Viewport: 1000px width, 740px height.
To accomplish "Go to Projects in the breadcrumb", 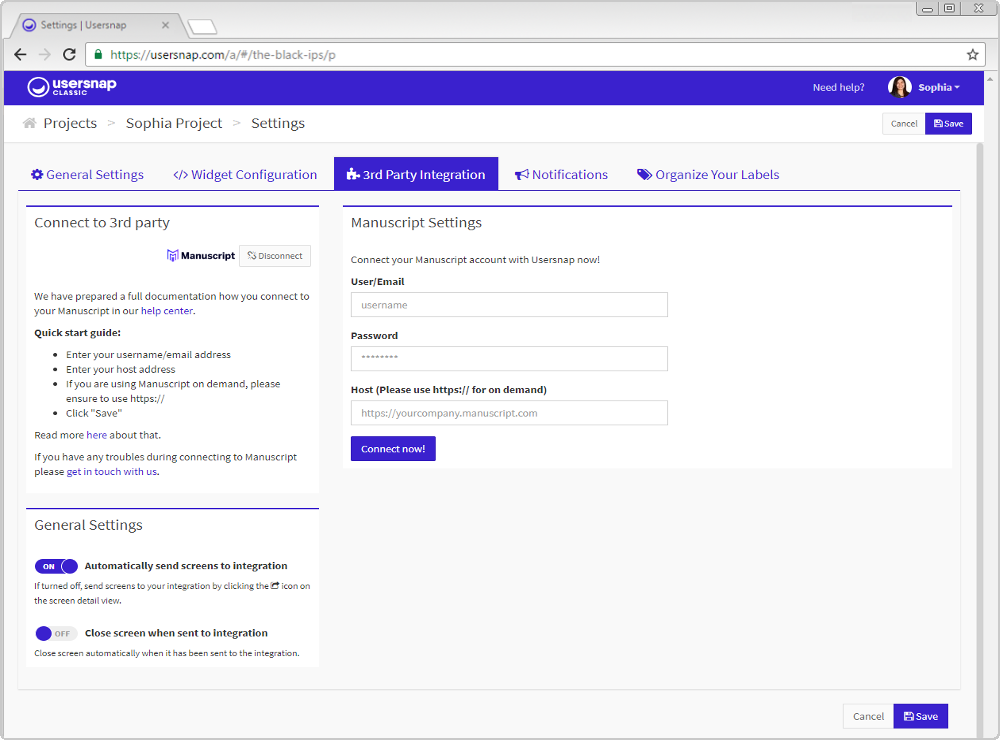I will coord(70,123).
